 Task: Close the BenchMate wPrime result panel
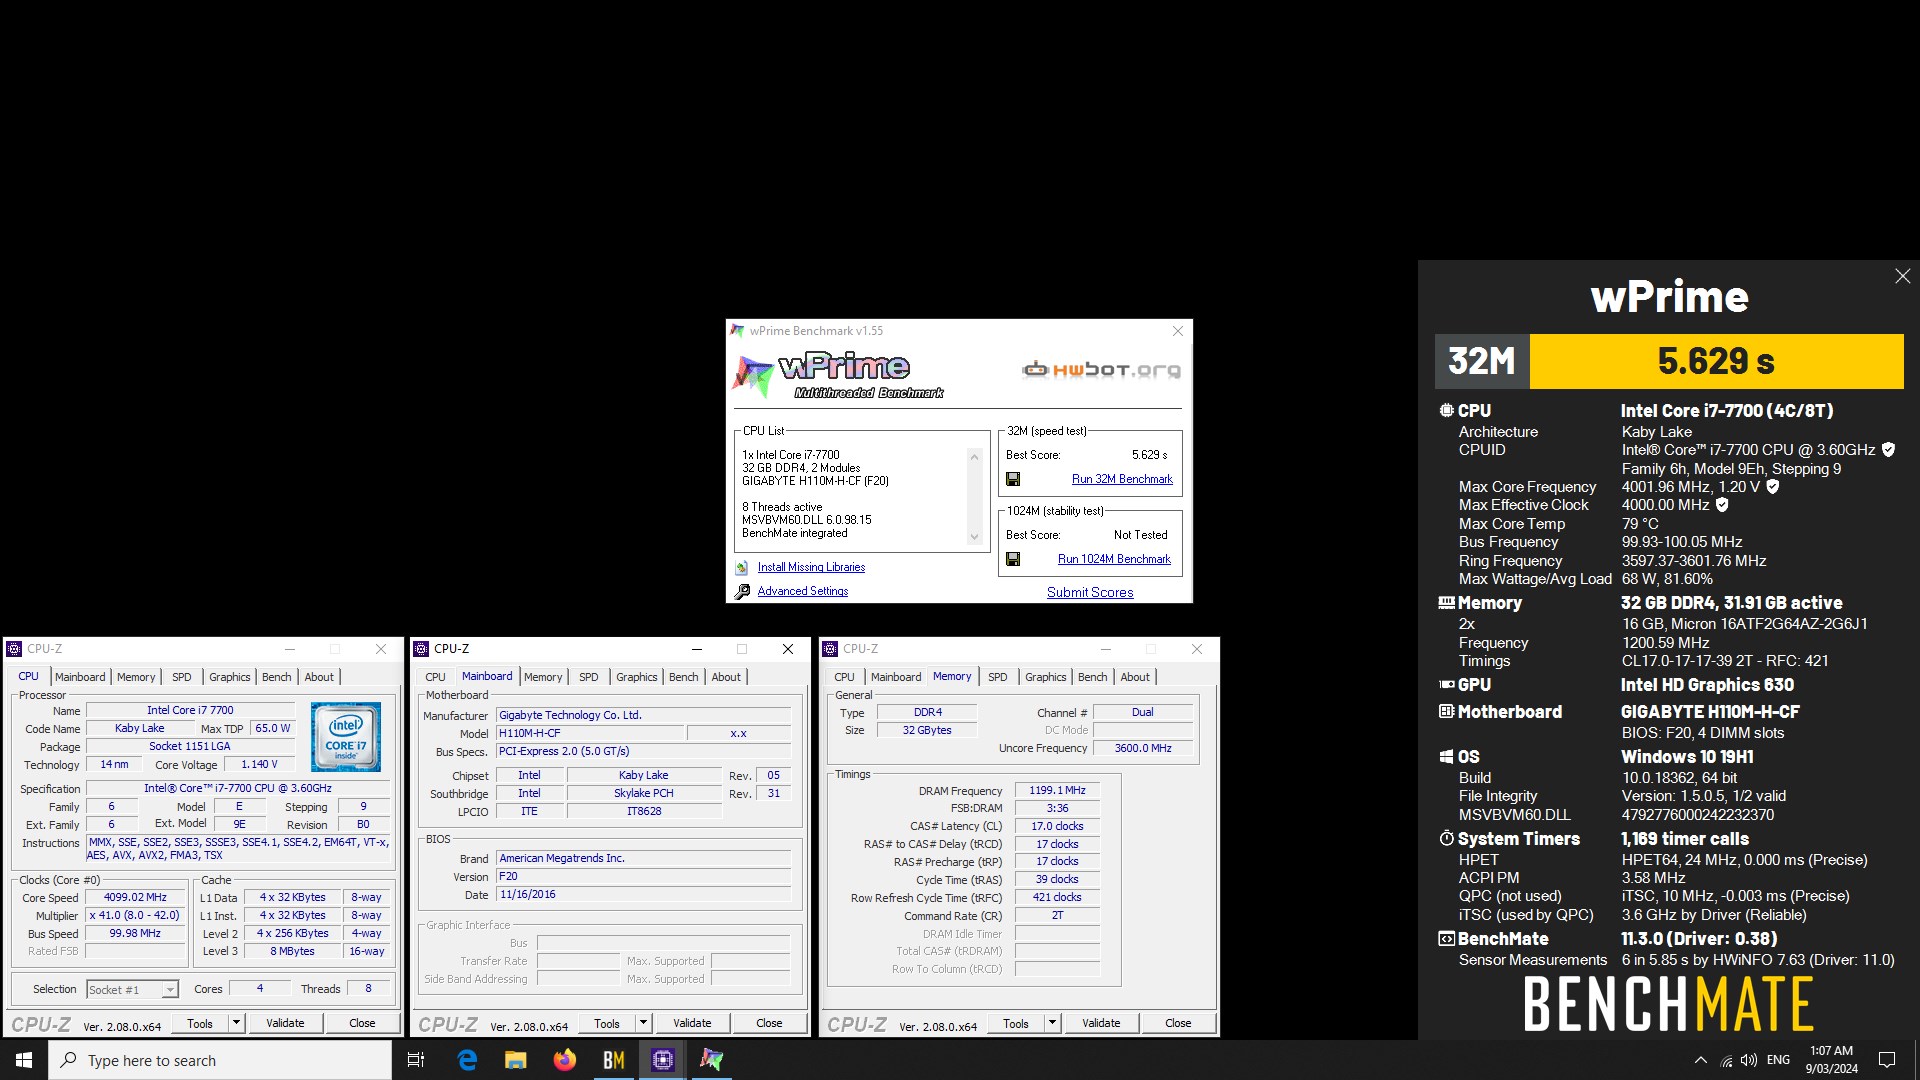coord(1902,276)
